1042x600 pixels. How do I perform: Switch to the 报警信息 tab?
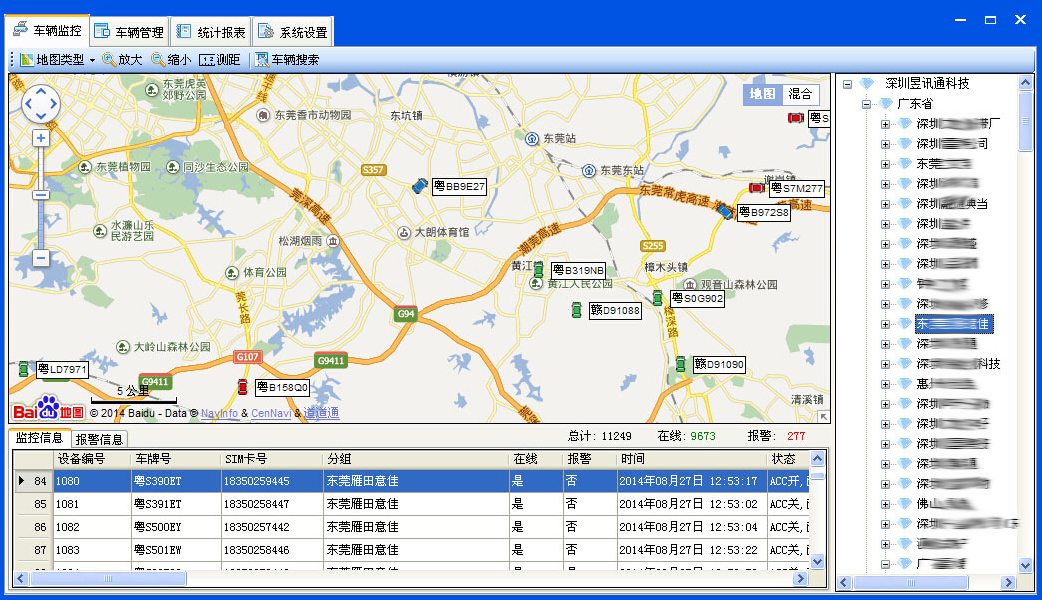point(100,439)
